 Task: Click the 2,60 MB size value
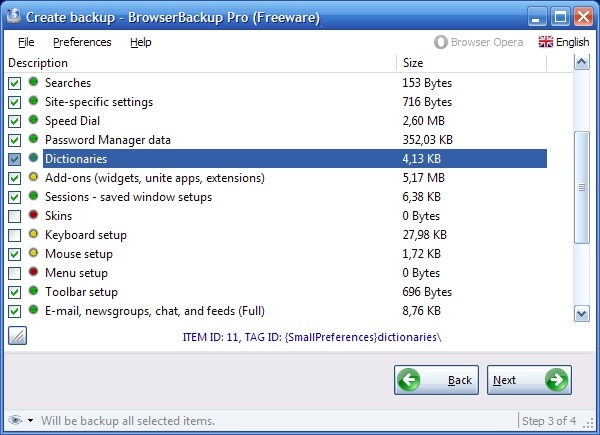coord(424,121)
